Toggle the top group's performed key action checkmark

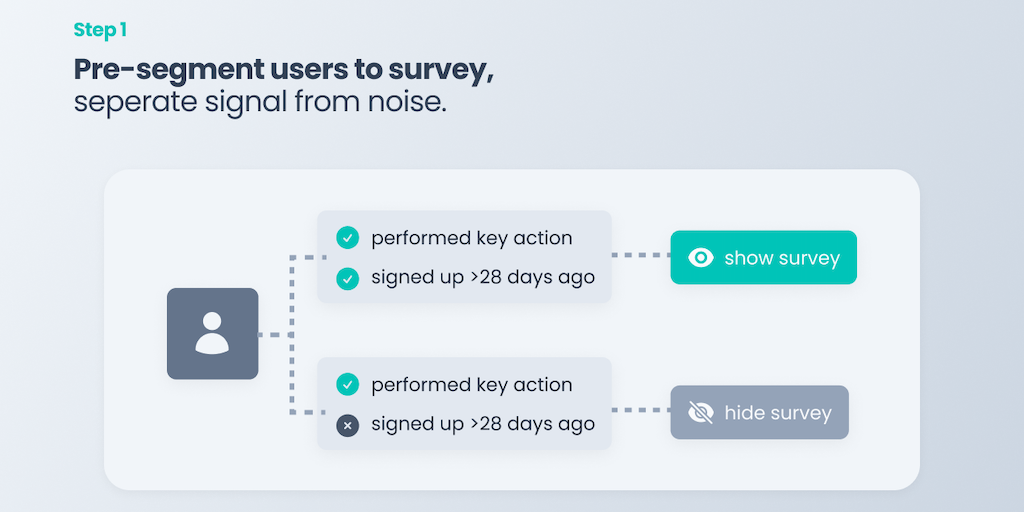[347, 238]
